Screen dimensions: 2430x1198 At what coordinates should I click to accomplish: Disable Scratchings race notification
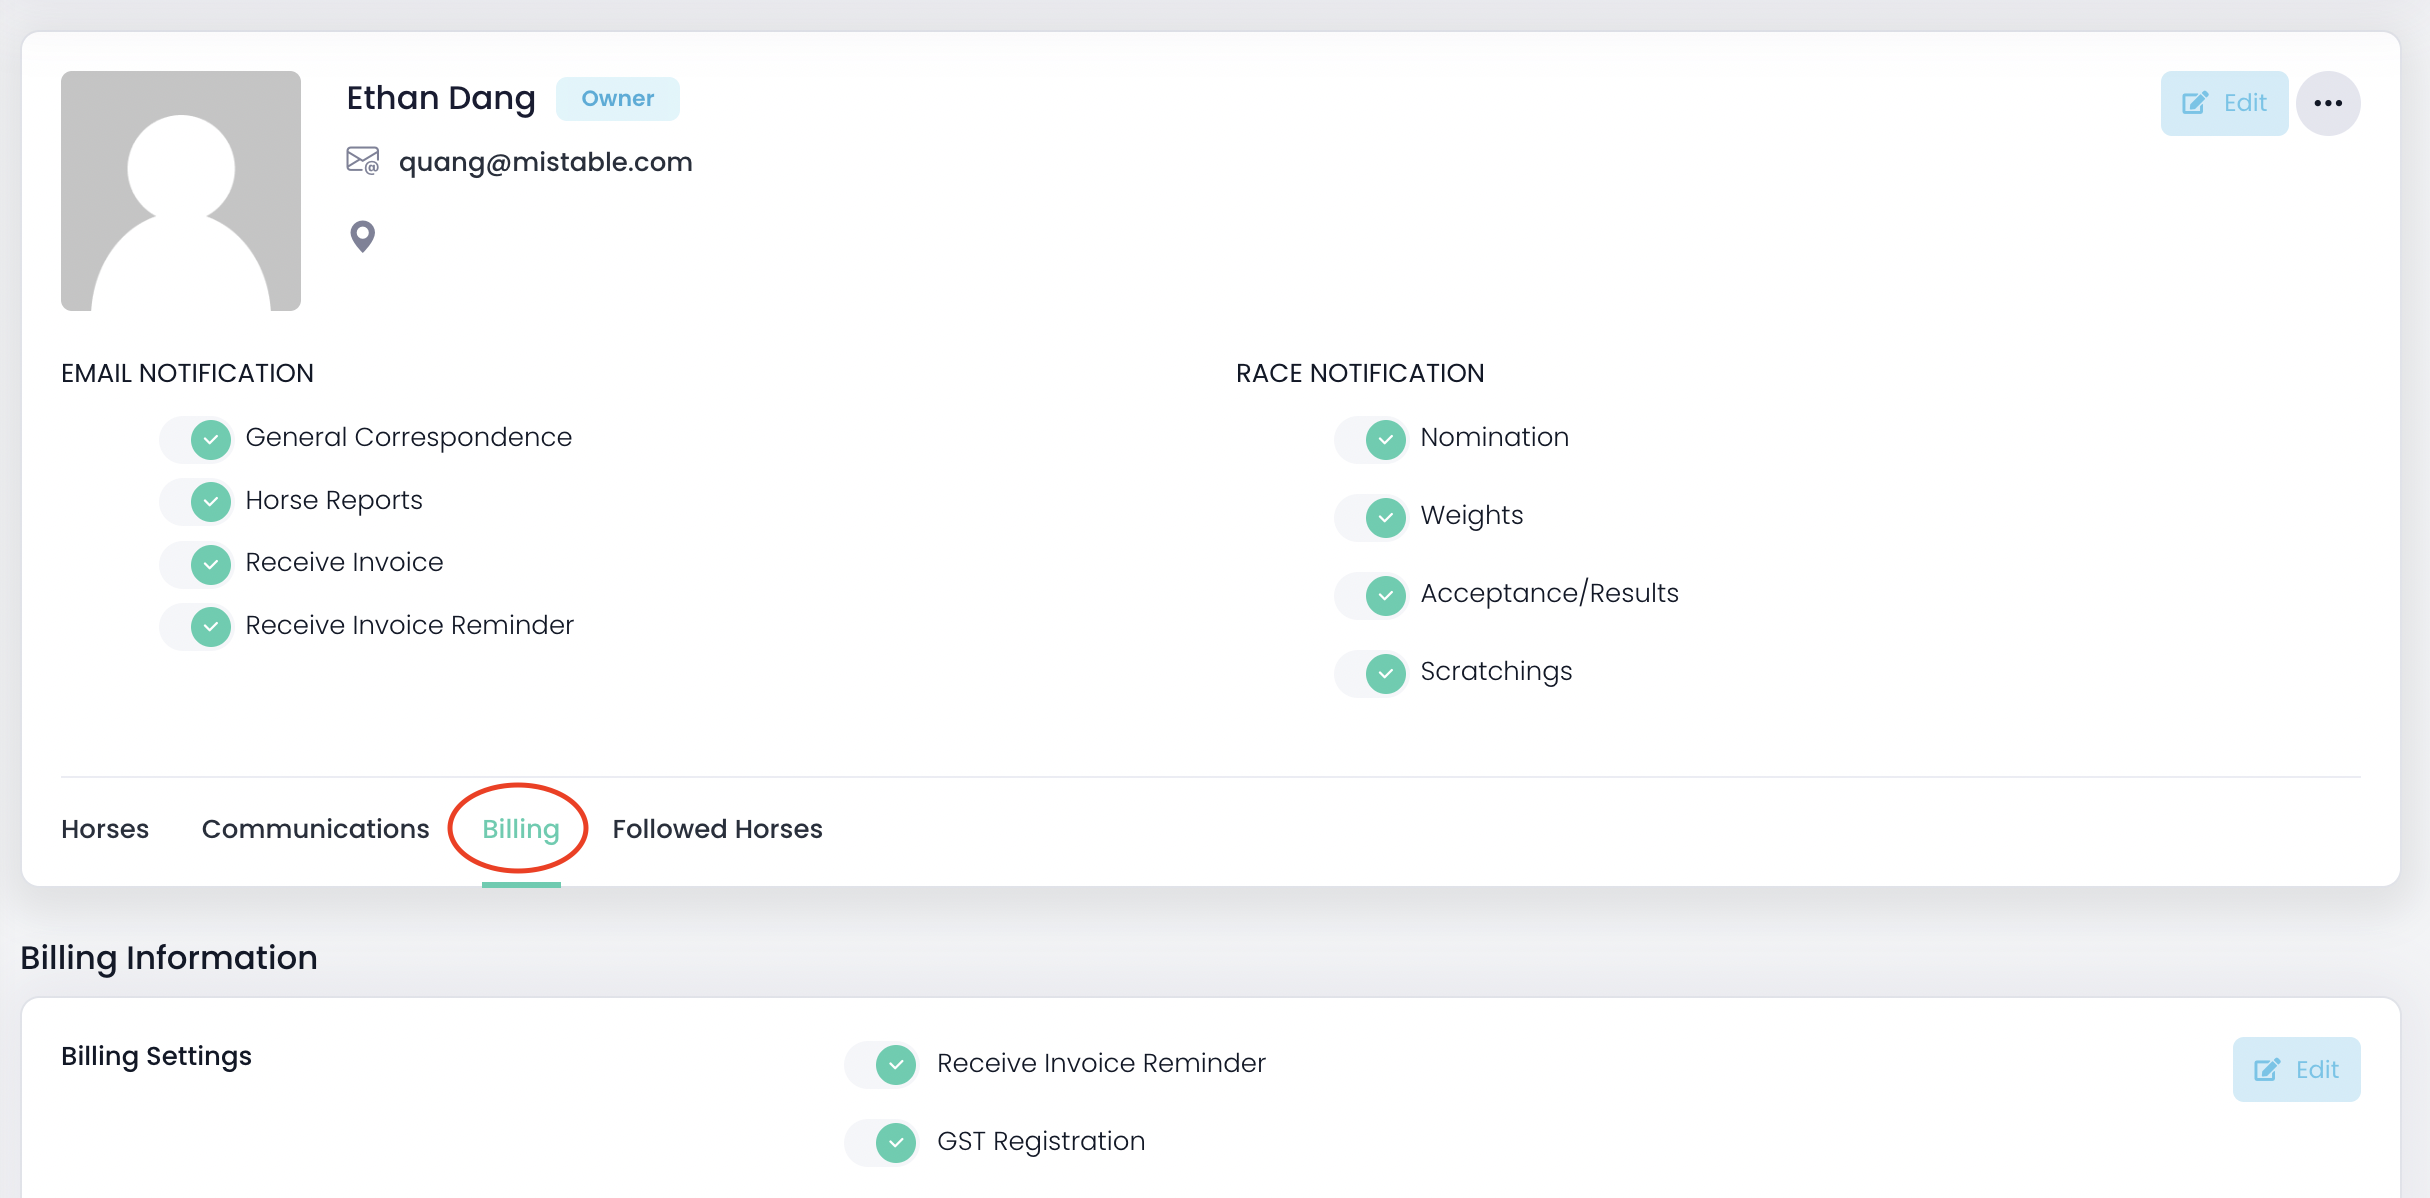pos(1372,673)
